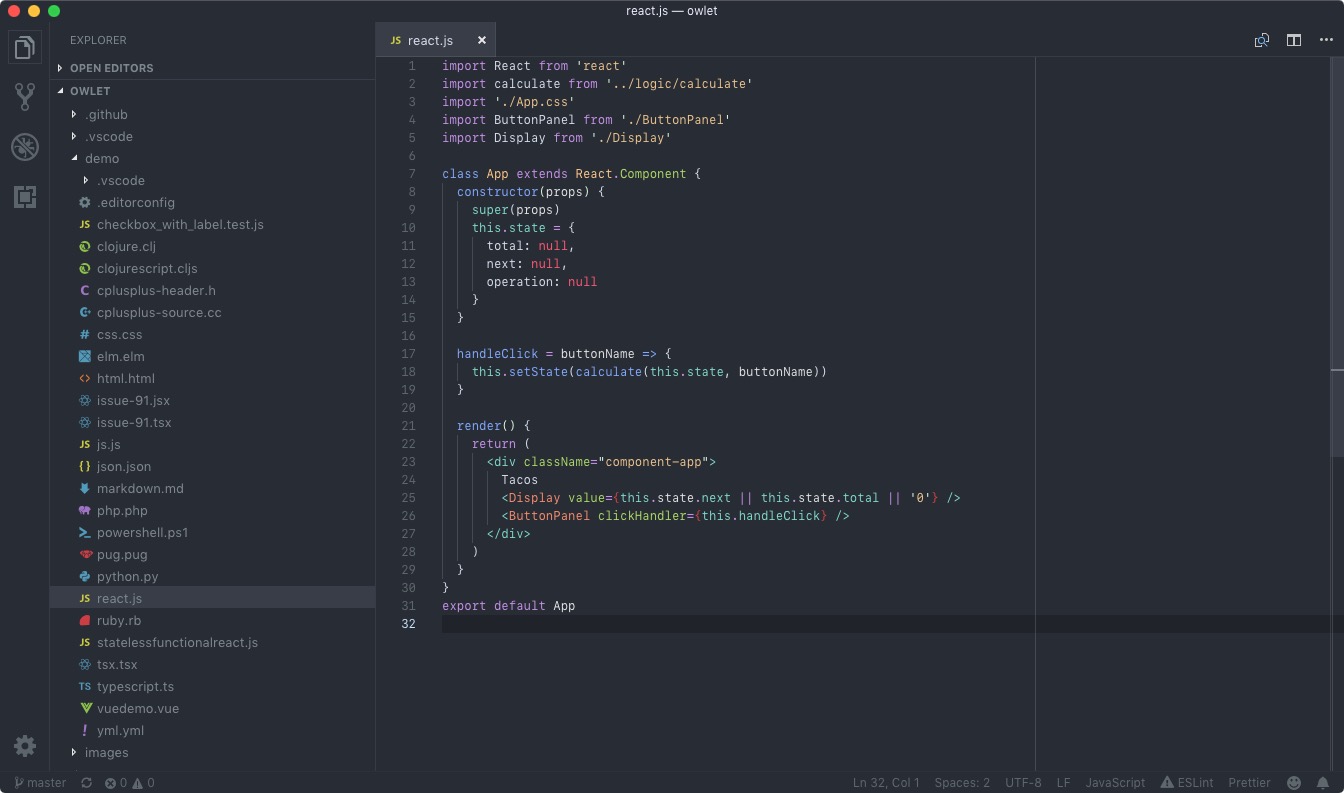
Task: Open powershell.ps1 file
Action: (212, 532)
